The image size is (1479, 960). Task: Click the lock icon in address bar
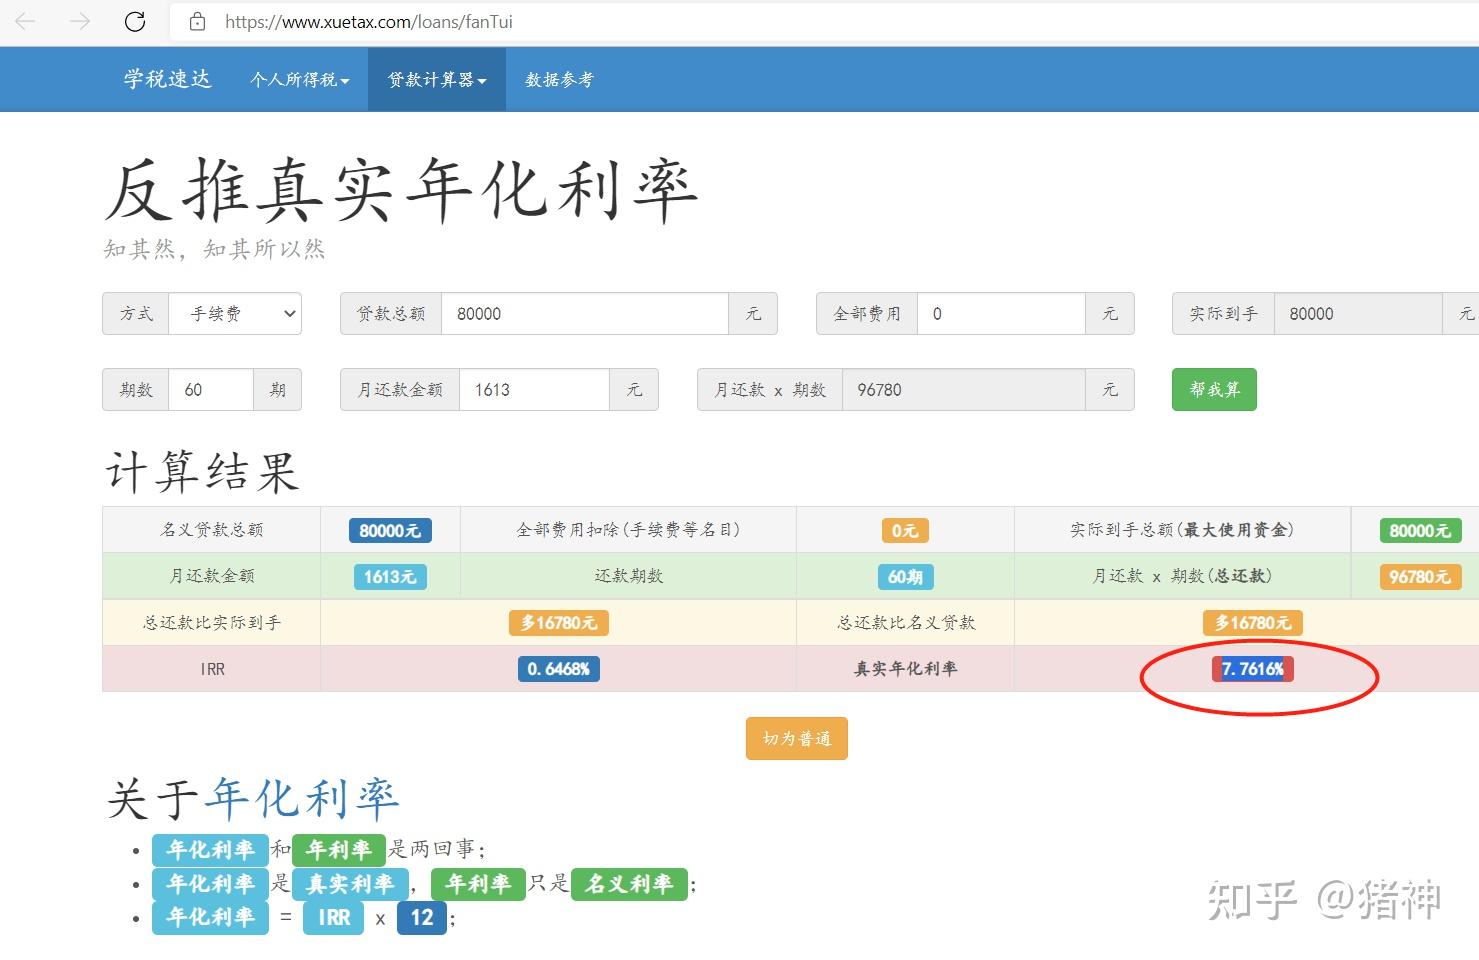(x=197, y=21)
